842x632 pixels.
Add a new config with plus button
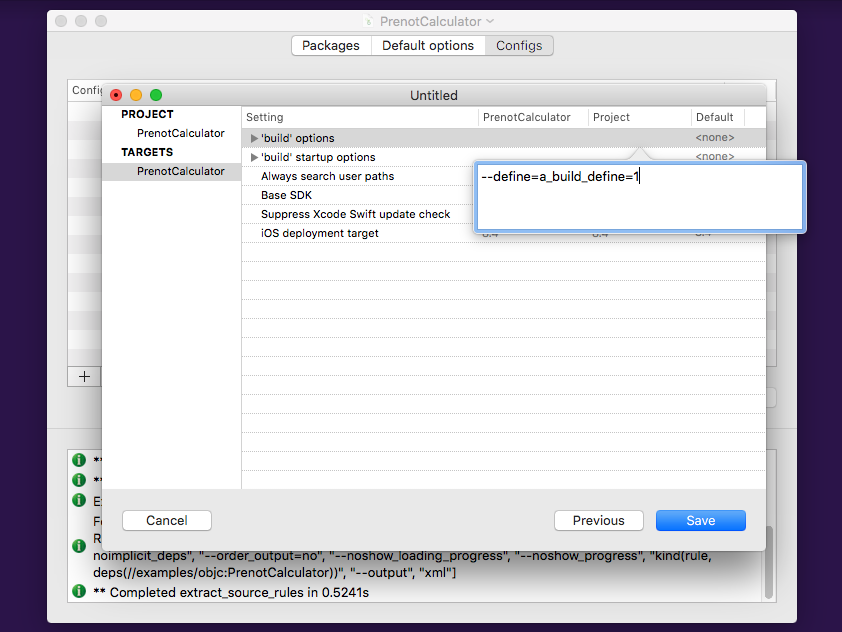tap(84, 376)
